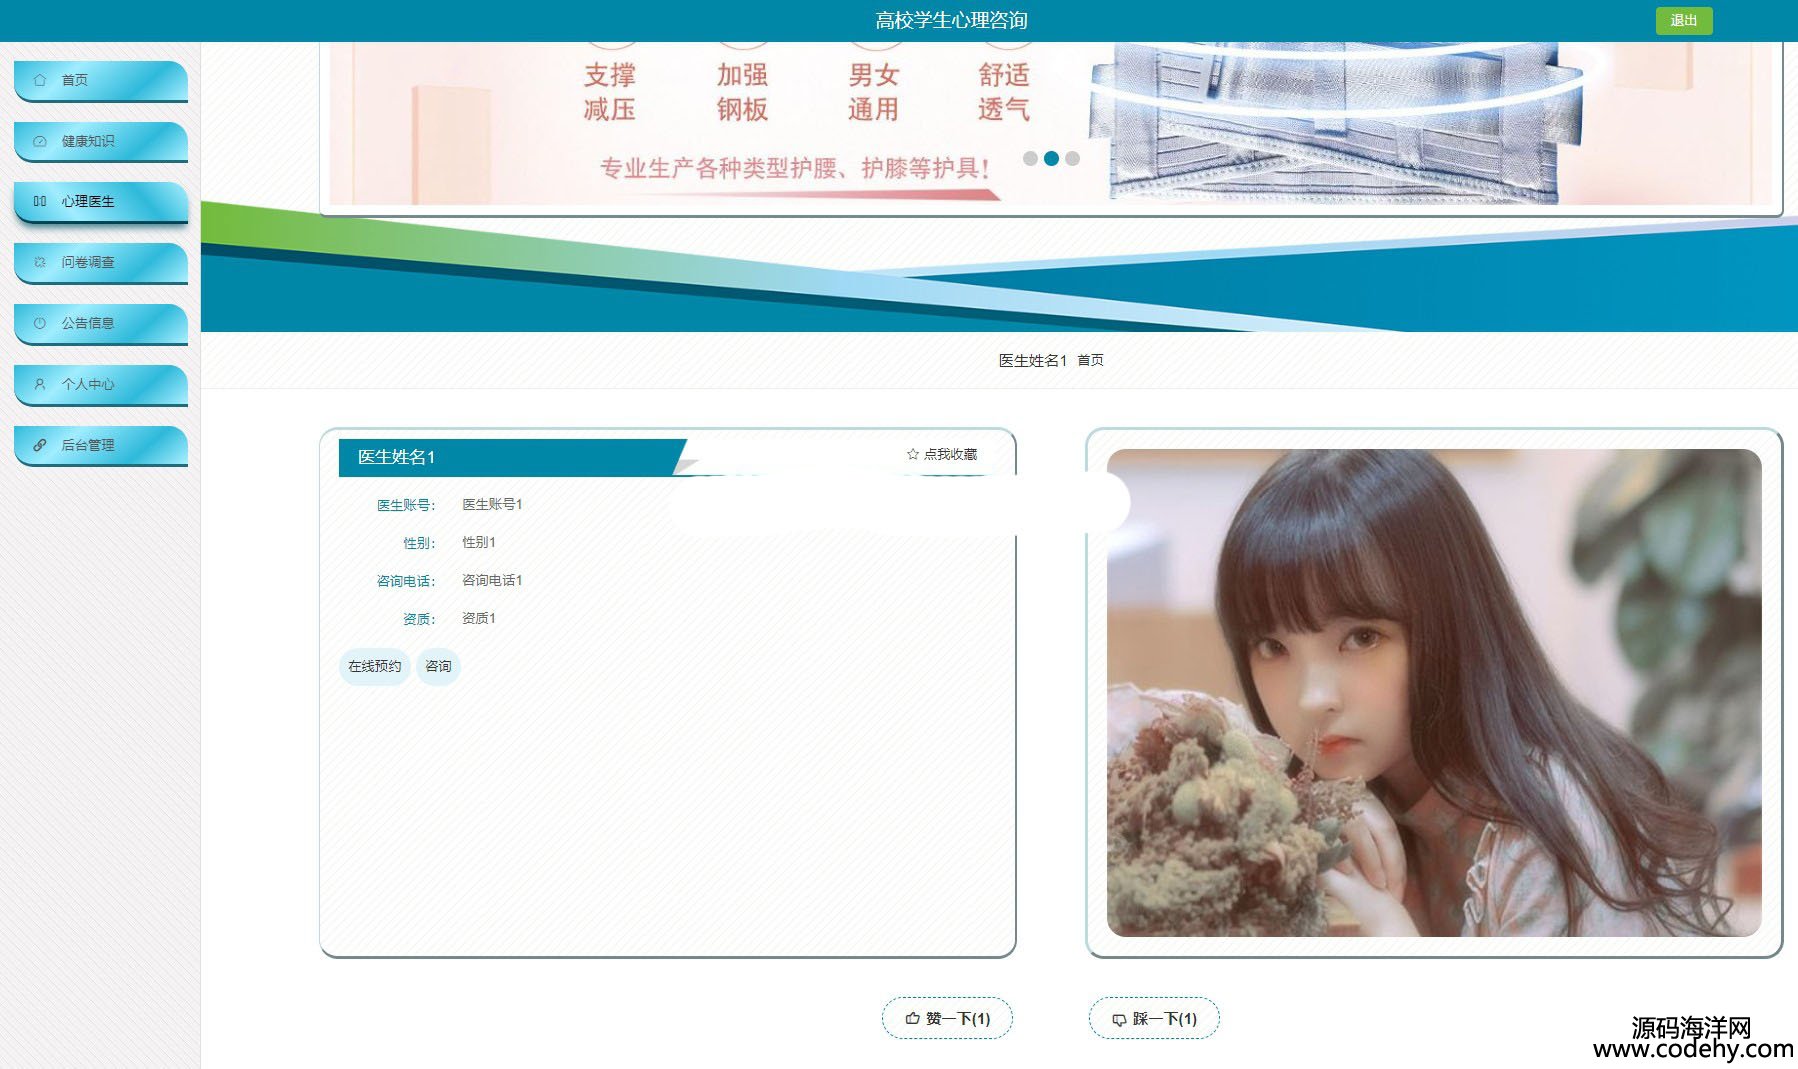This screenshot has width=1798, height=1069.
Task: Click the person icon beside 个人中心
Action: [x=40, y=384]
